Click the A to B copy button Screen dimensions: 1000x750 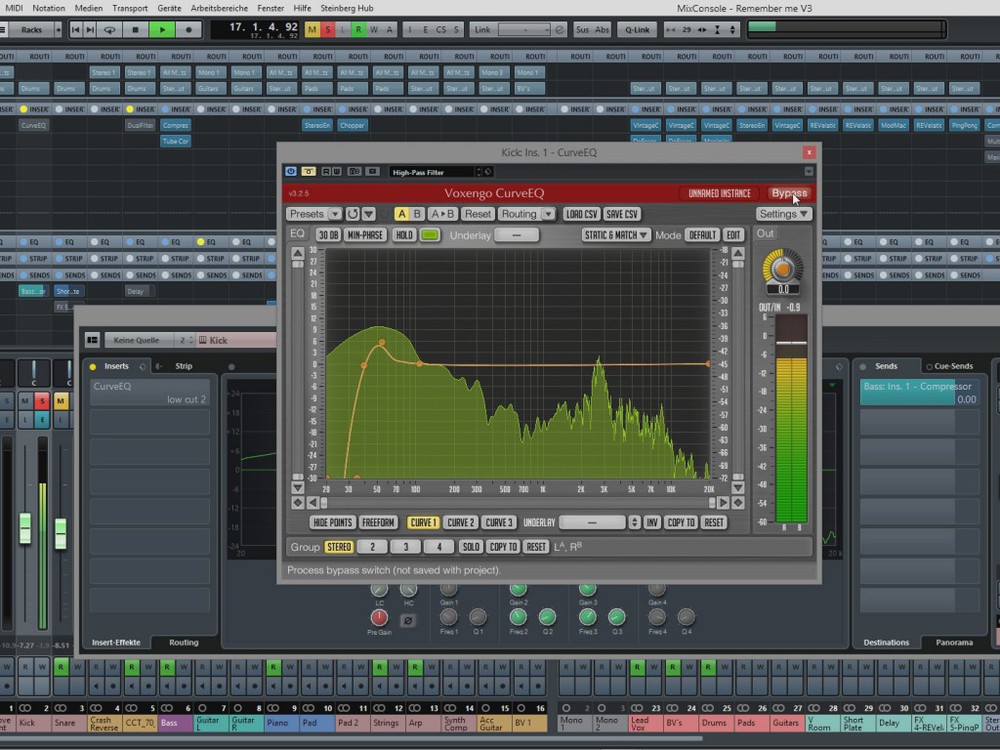tap(443, 214)
